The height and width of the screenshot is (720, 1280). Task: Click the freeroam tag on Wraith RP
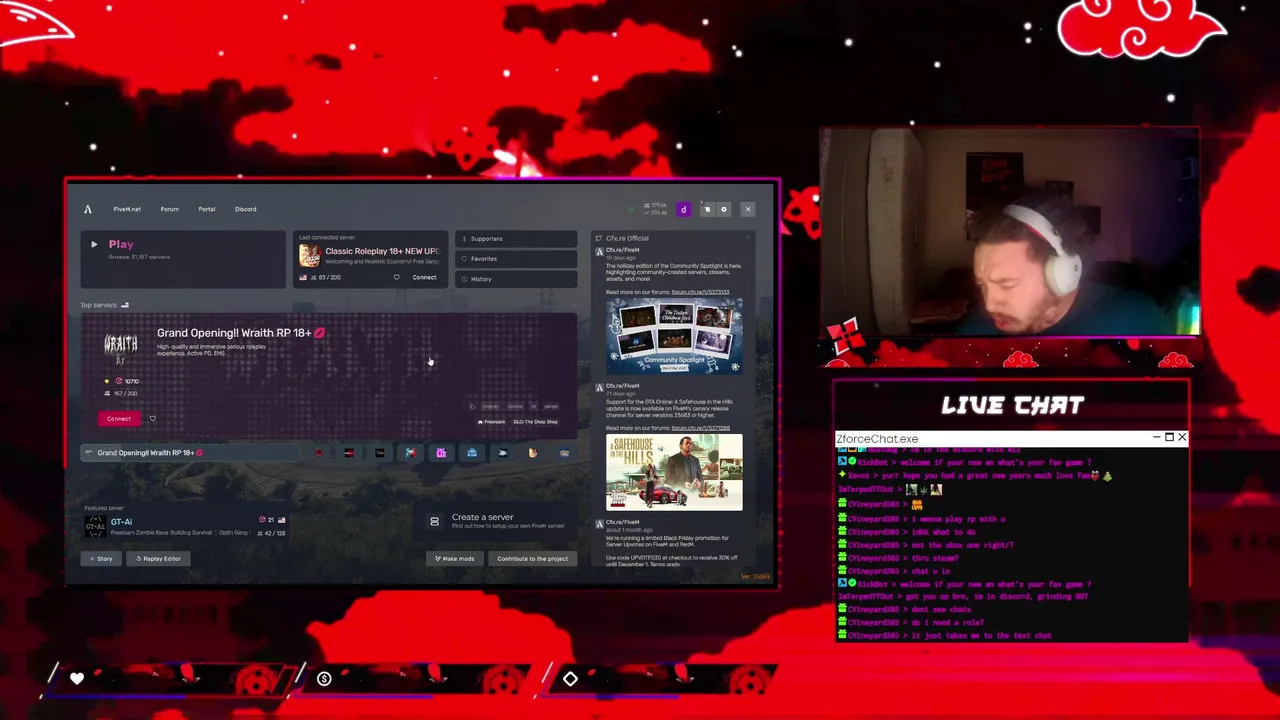[x=491, y=422]
